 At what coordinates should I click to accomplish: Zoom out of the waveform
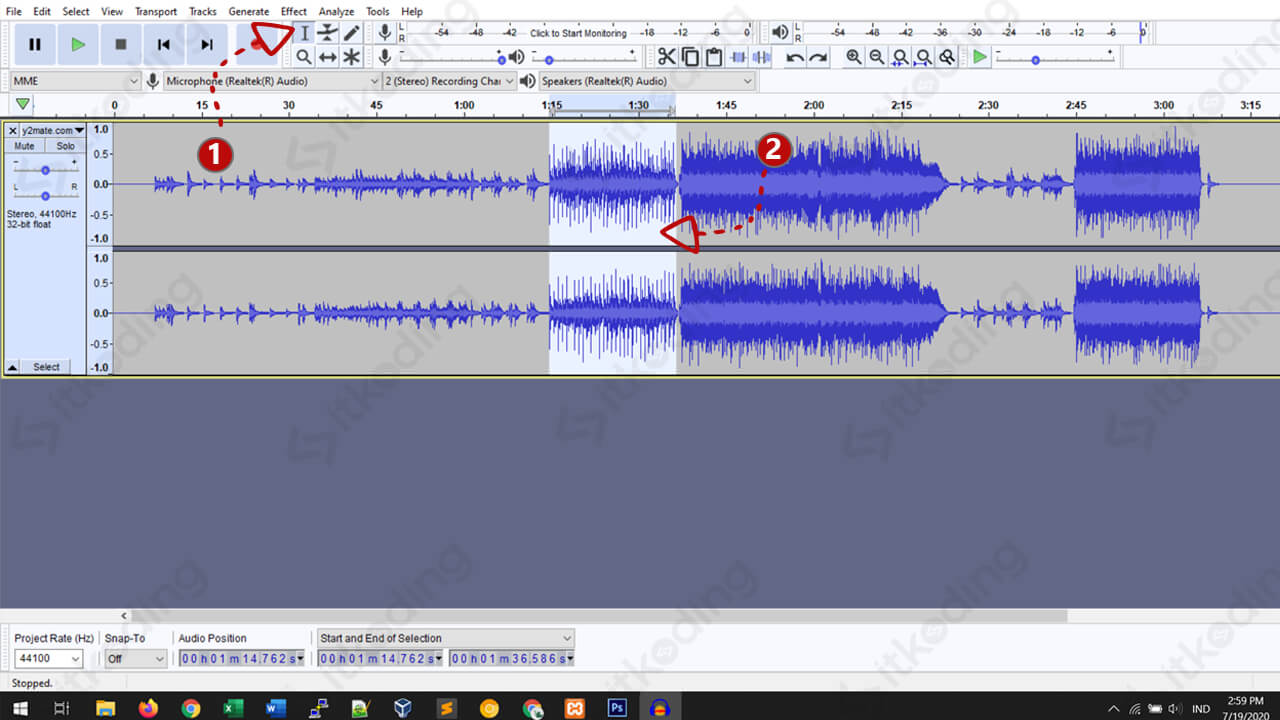coord(877,57)
